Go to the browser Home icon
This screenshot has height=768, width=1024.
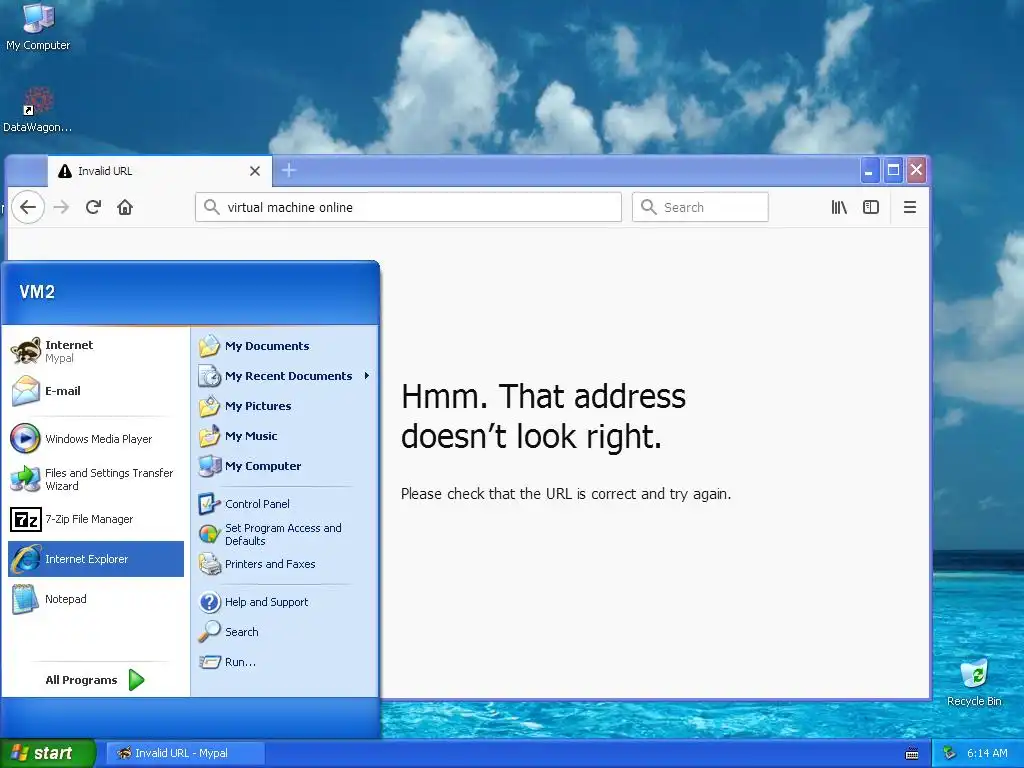coord(125,208)
